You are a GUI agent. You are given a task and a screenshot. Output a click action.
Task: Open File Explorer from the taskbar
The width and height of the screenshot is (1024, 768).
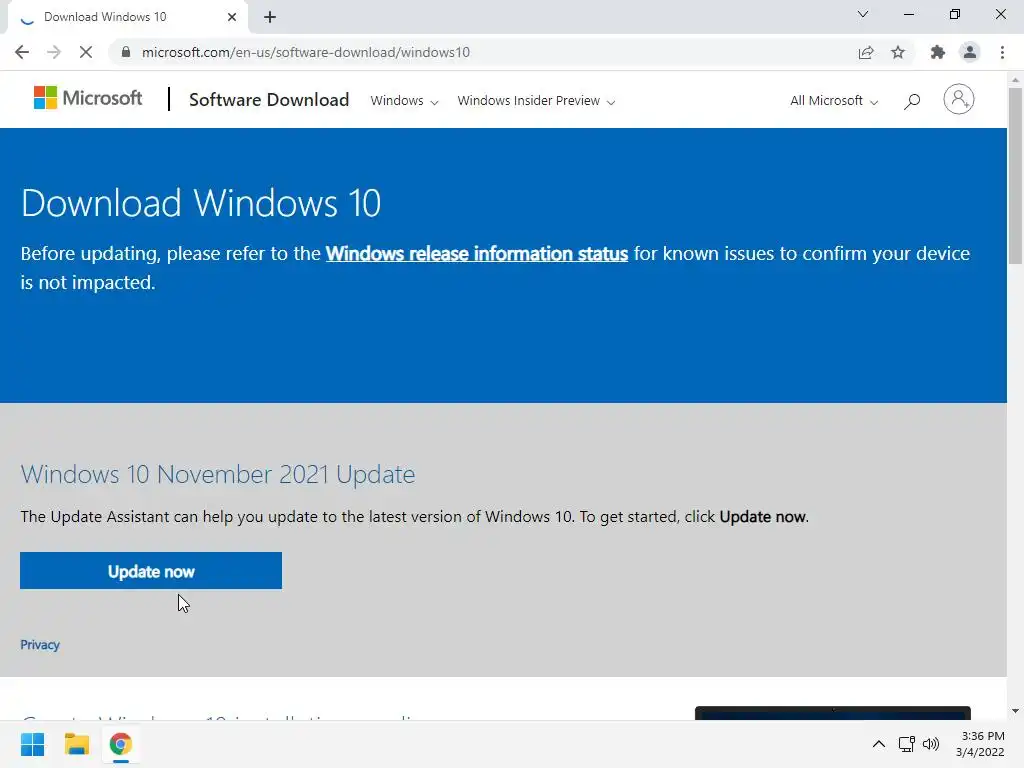[x=76, y=744]
